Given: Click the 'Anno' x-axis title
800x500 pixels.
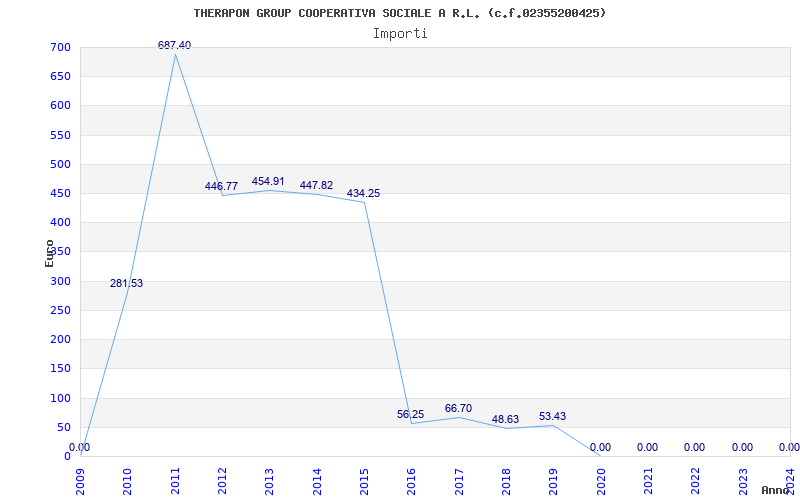Looking at the screenshot, I should pos(775,490).
